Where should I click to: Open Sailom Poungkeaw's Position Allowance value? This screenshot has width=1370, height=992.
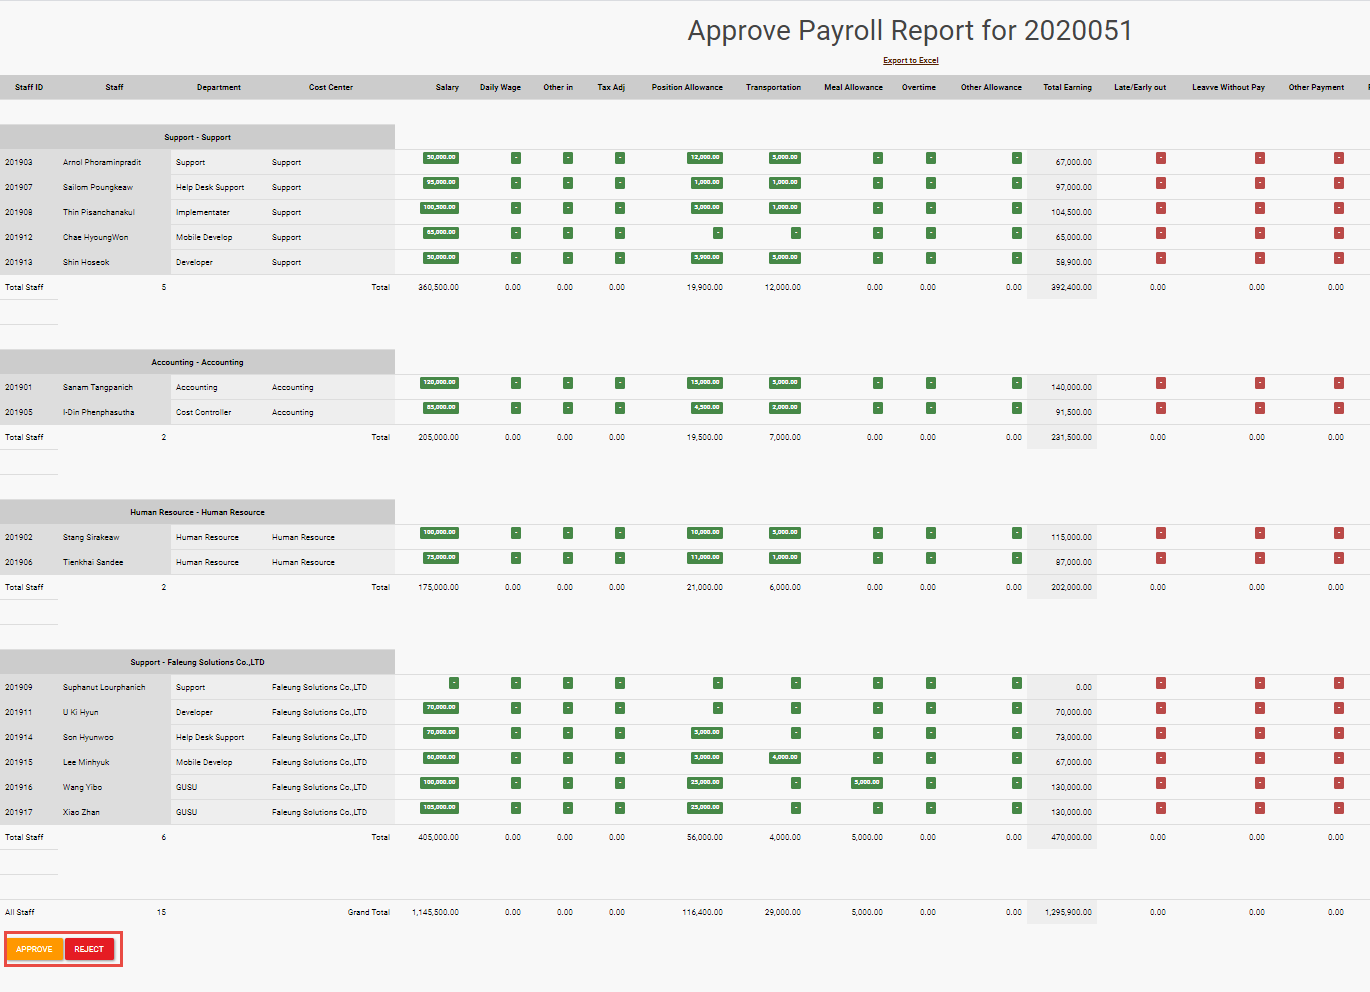point(705,182)
